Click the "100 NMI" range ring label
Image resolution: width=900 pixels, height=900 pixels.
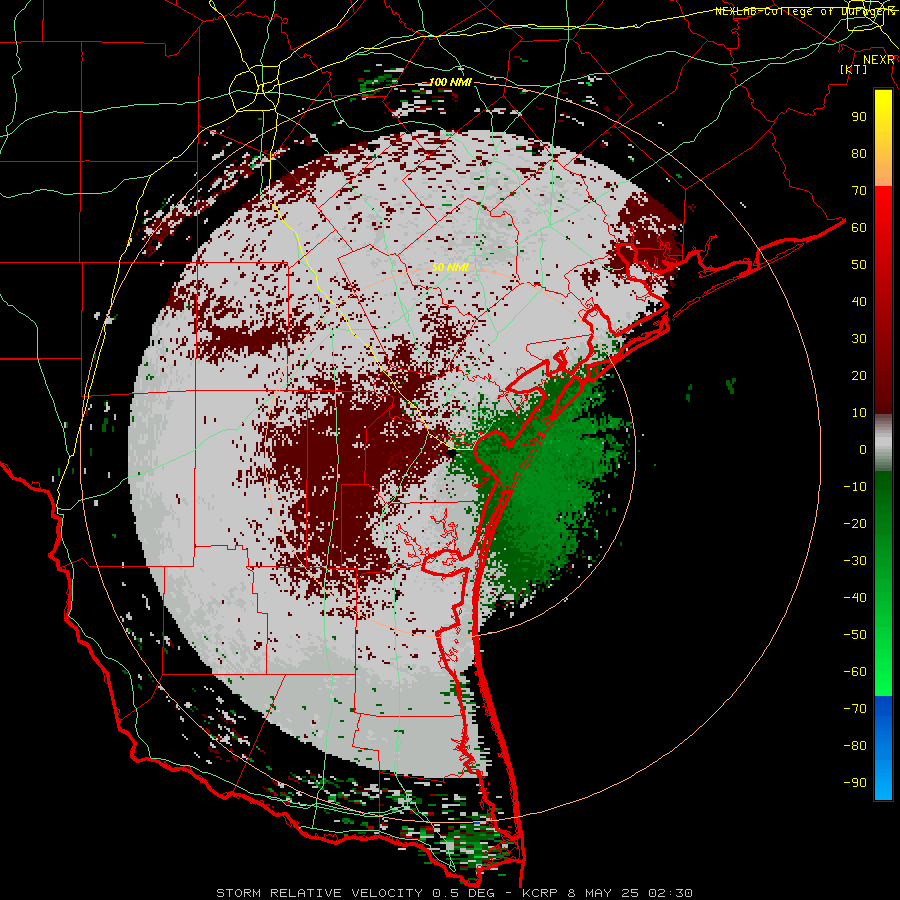click(x=450, y=82)
